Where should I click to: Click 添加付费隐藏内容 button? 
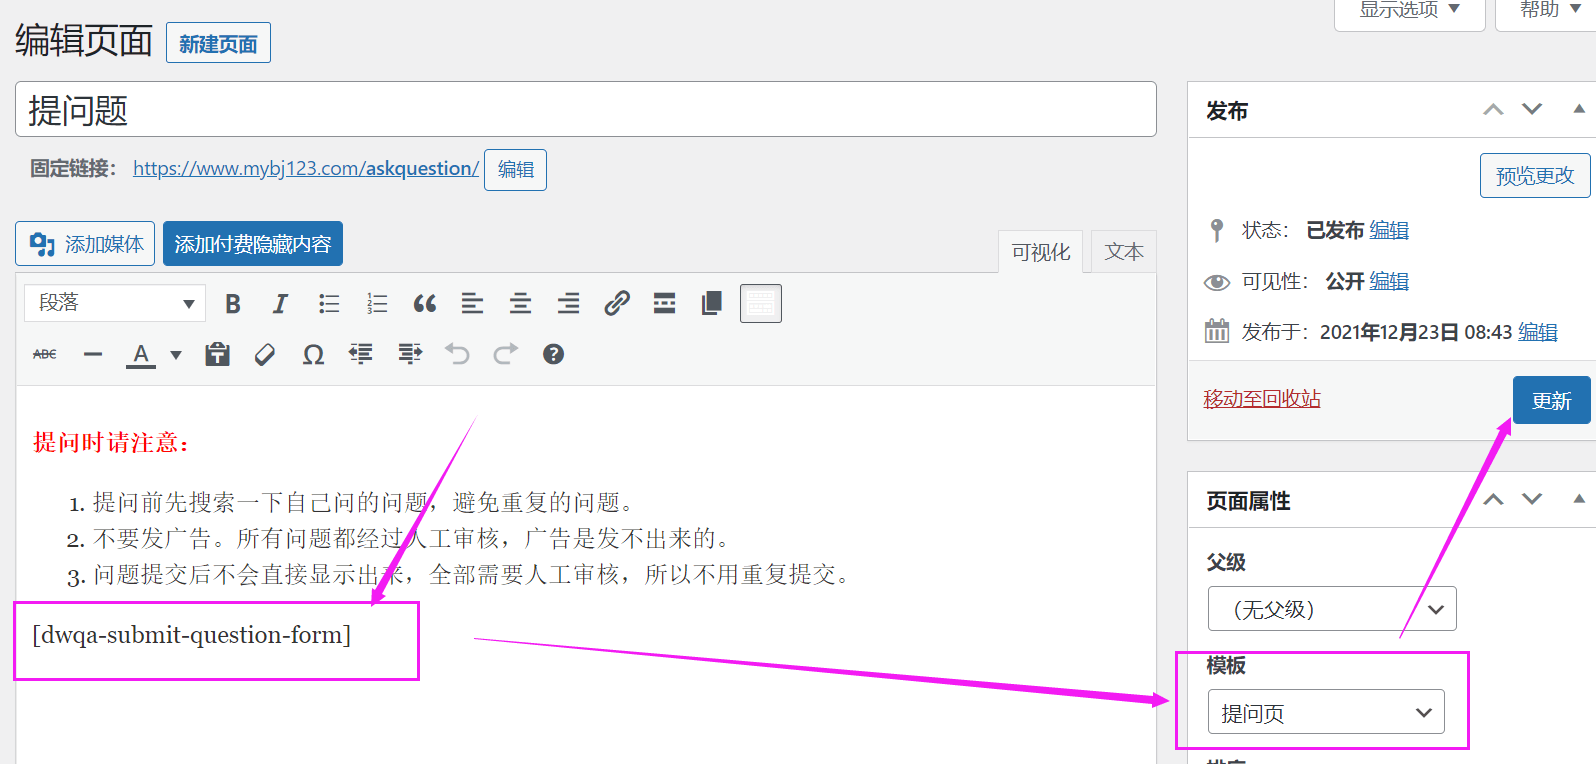pyautogui.click(x=253, y=244)
